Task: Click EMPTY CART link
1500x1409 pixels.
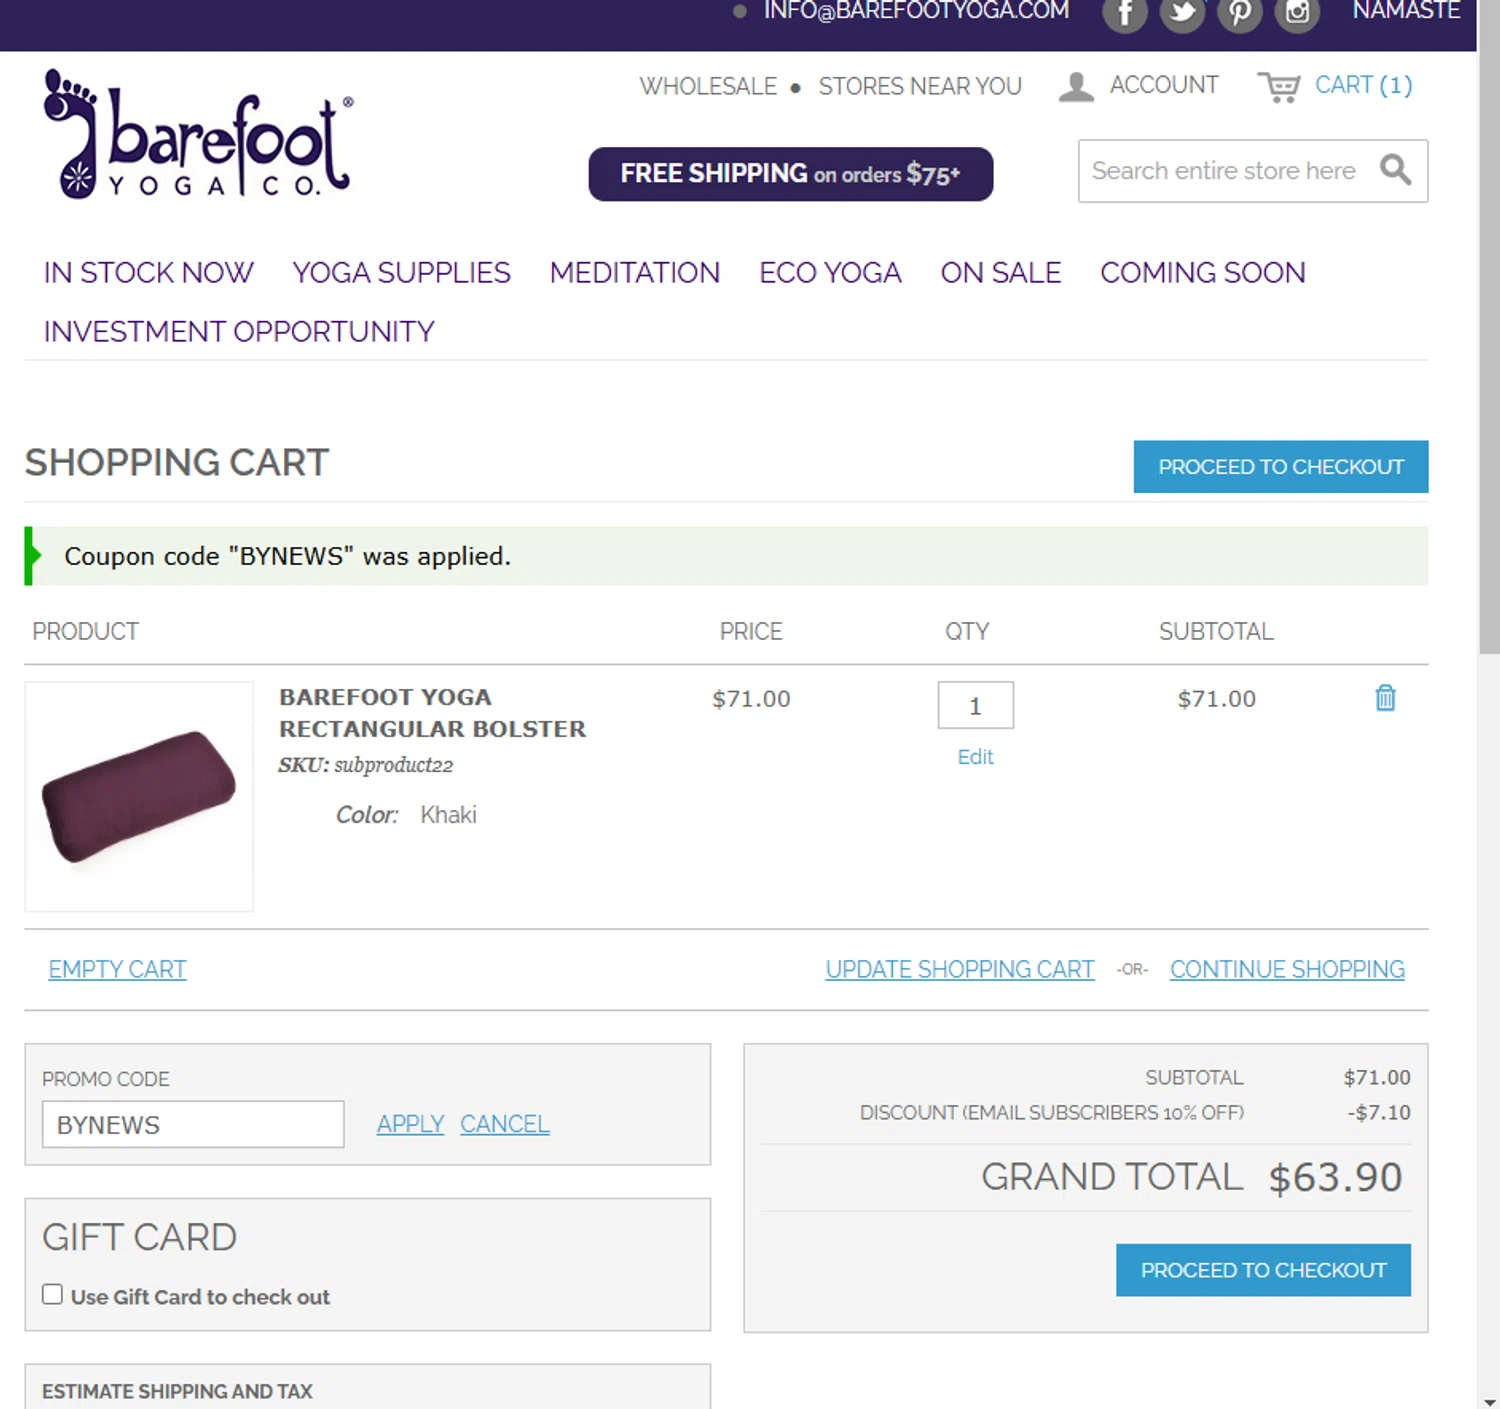Action: click(x=117, y=970)
